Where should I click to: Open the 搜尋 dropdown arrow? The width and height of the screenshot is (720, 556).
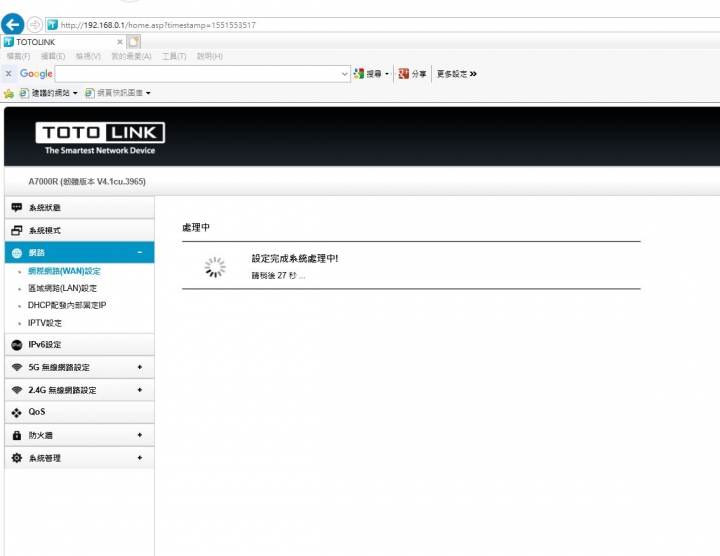387,74
